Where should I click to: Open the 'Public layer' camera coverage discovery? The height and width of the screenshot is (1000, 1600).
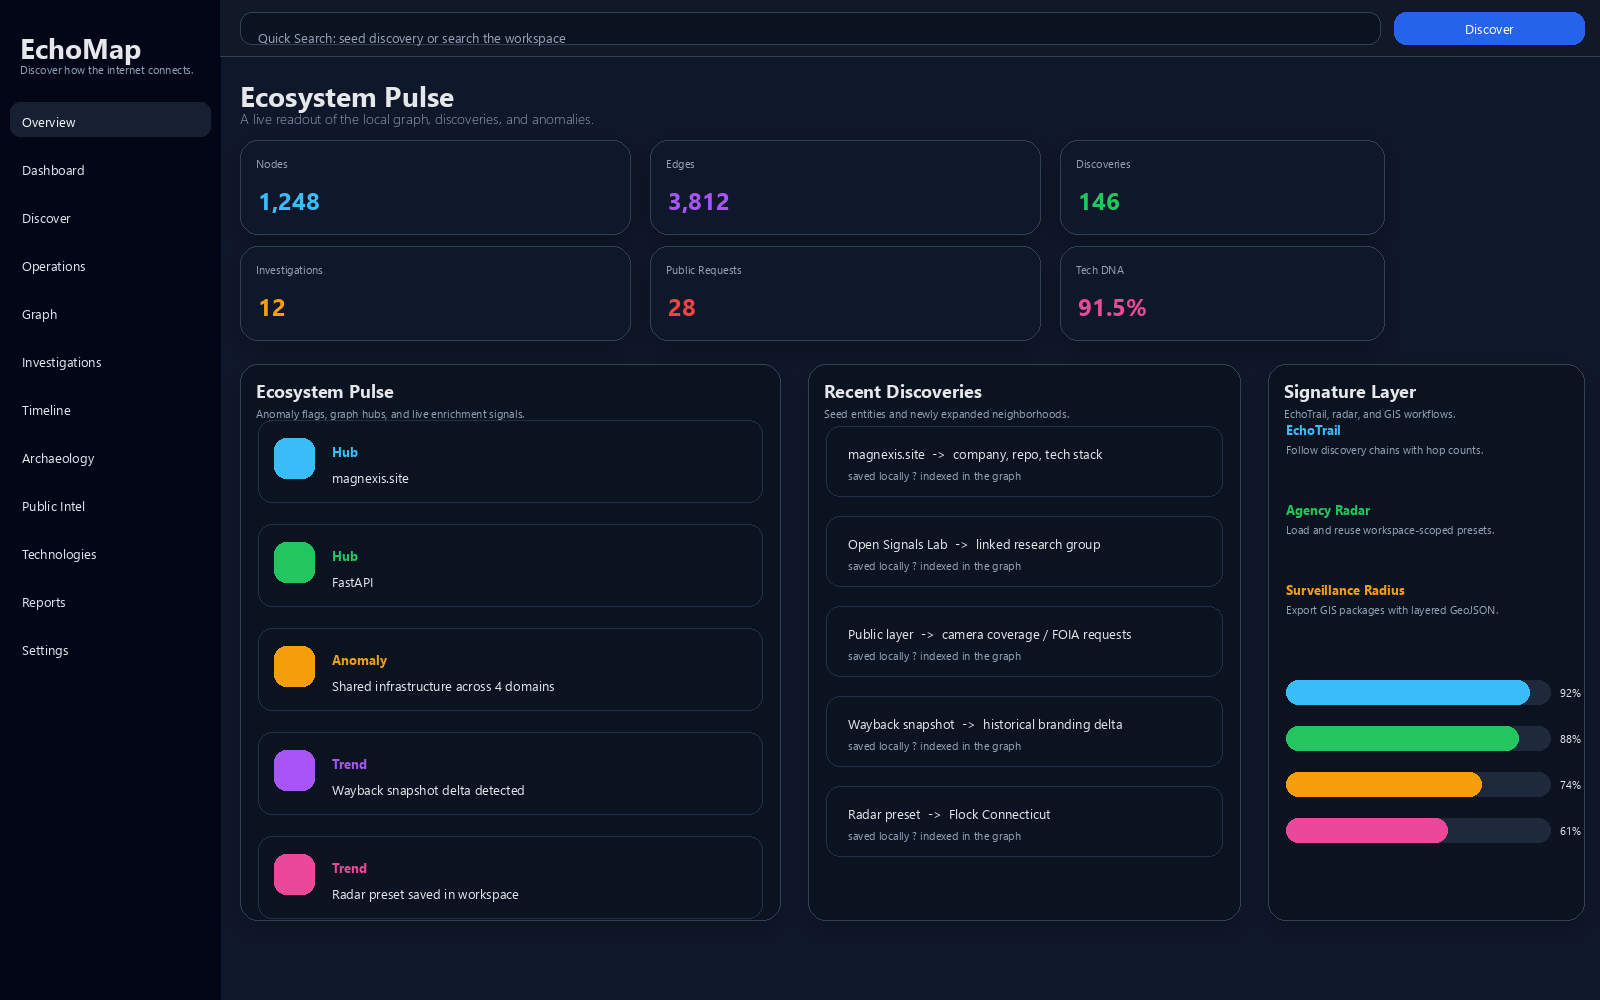1024,641
